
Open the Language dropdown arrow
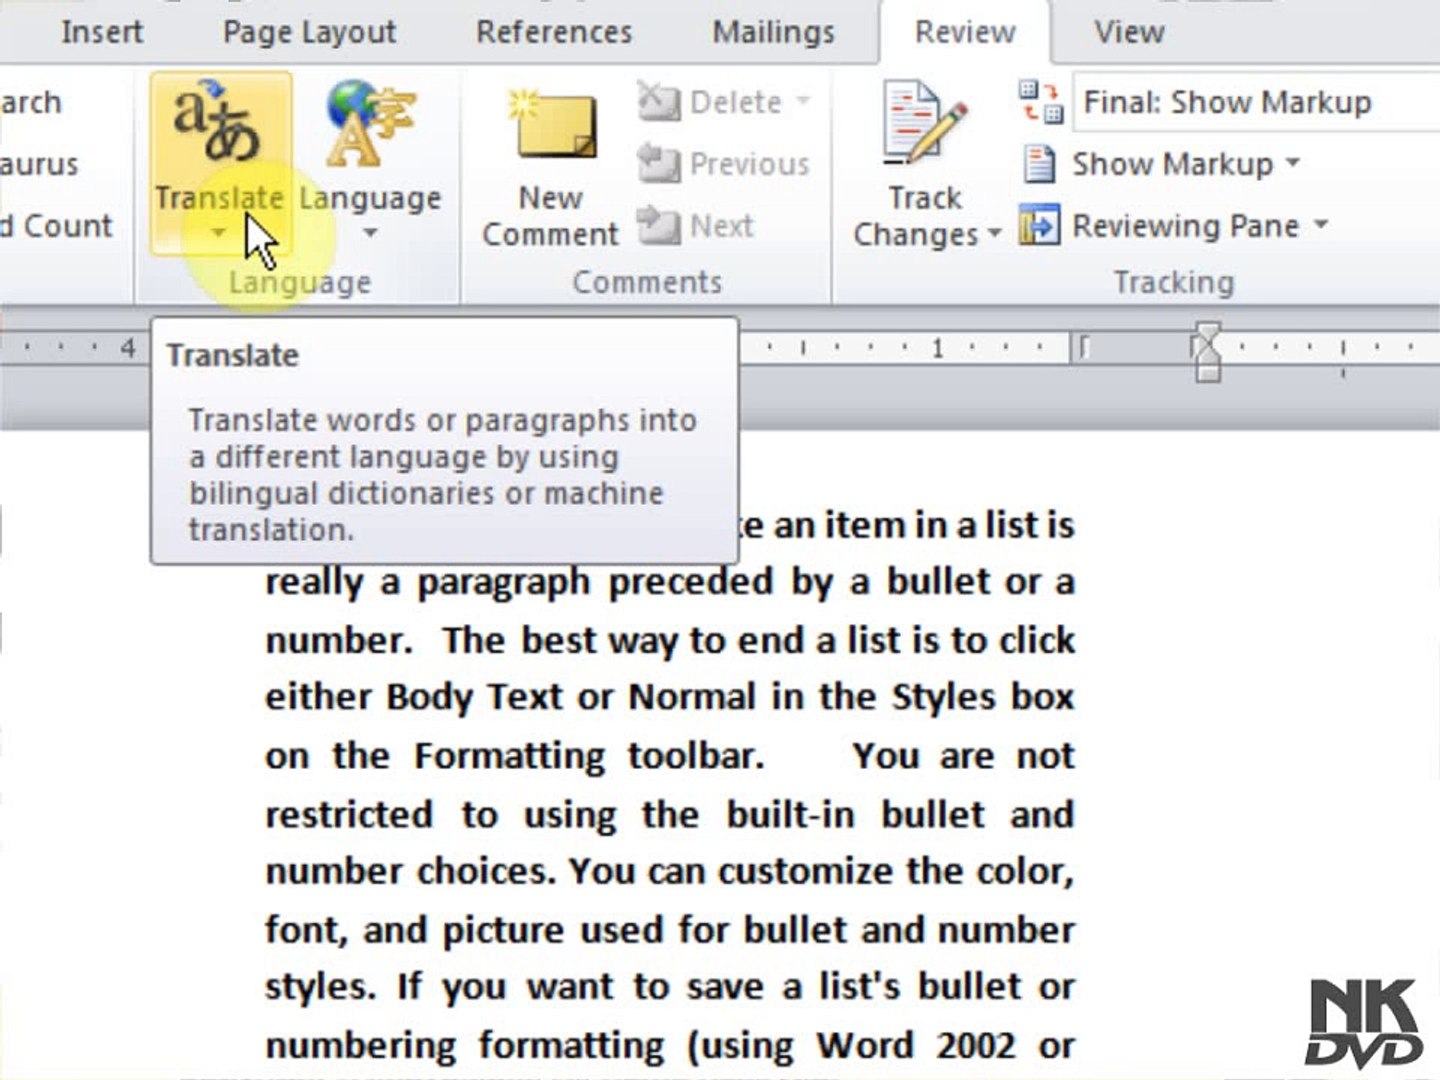pyautogui.click(x=370, y=234)
